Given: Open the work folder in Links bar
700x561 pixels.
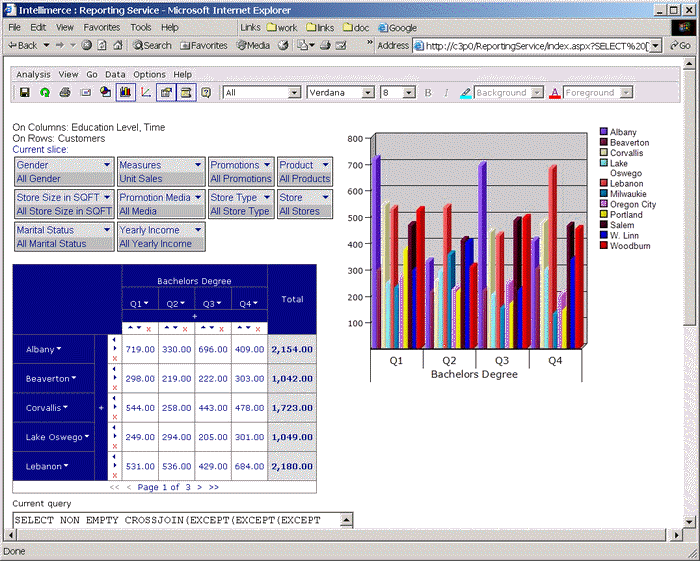Looking at the screenshot, I should pyautogui.click(x=282, y=28).
